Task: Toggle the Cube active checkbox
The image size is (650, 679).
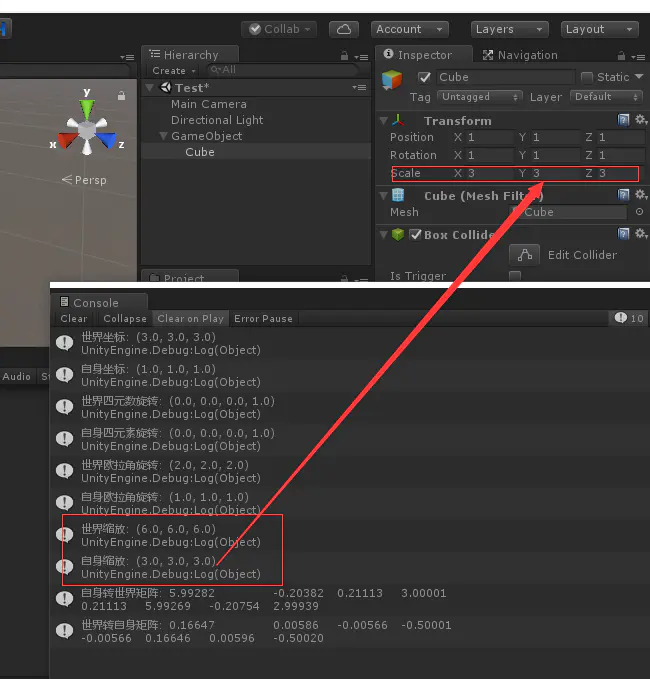Action: click(424, 78)
